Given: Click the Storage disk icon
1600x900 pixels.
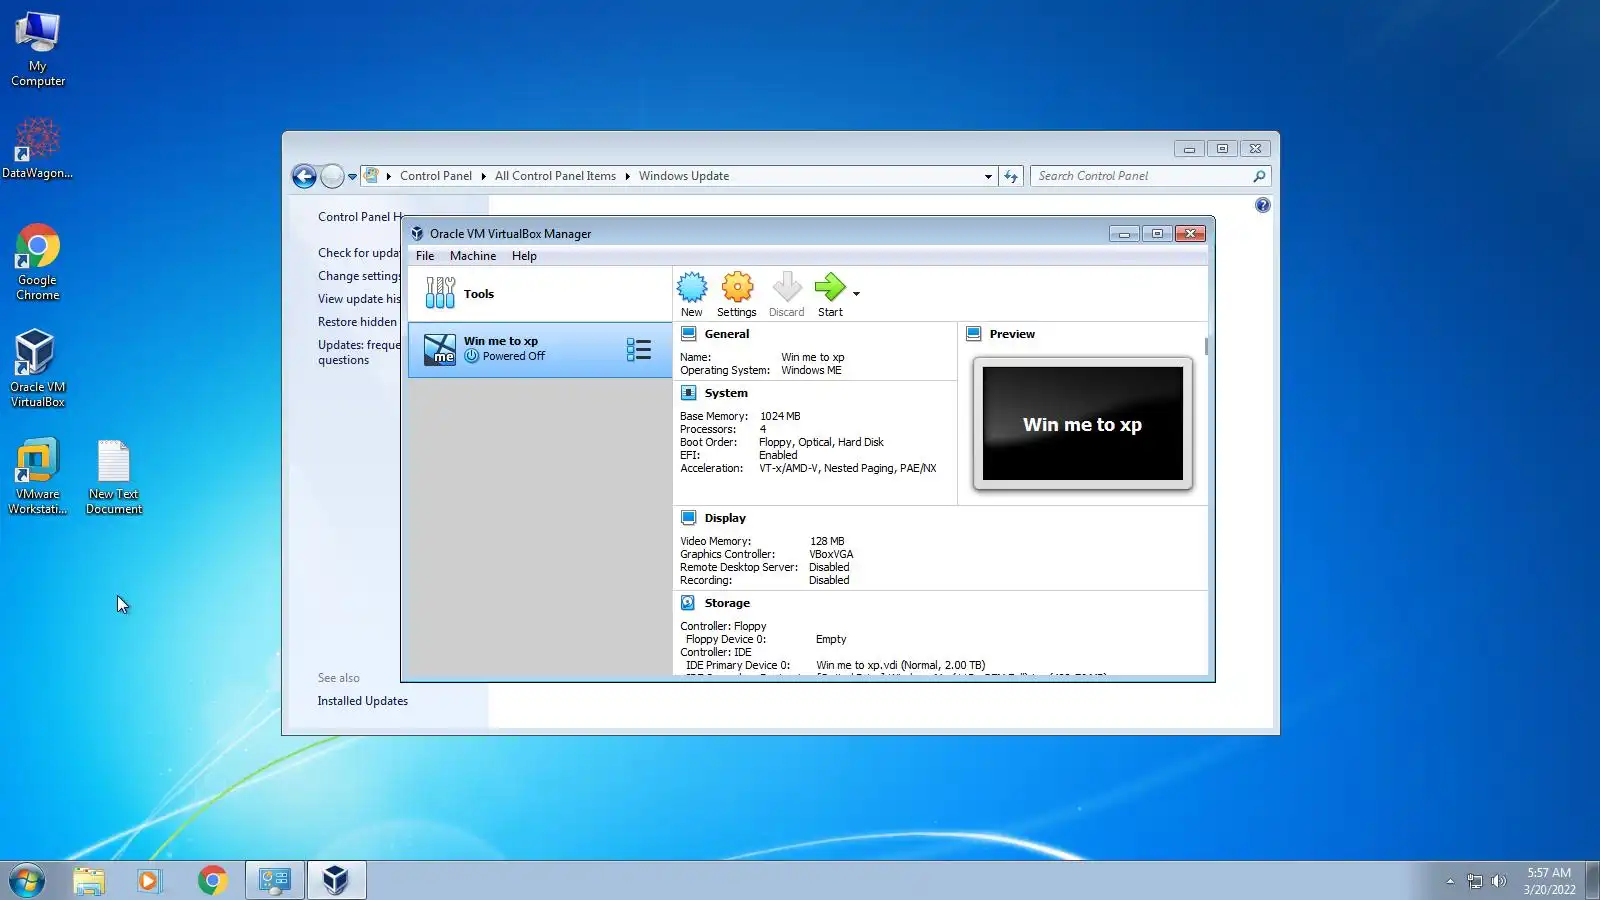Looking at the screenshot, I should pos(688,603).
